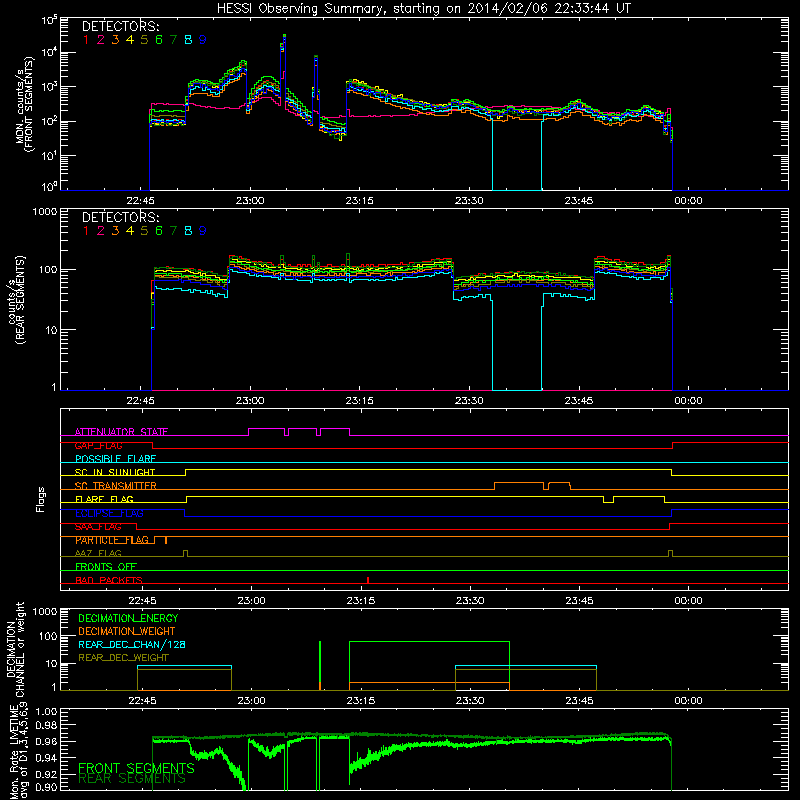The width and height of the screenshot is (800, 800).
Task: Click the DECIMATION_ENERGY legend entry
Action: click(x=128, y=618)
